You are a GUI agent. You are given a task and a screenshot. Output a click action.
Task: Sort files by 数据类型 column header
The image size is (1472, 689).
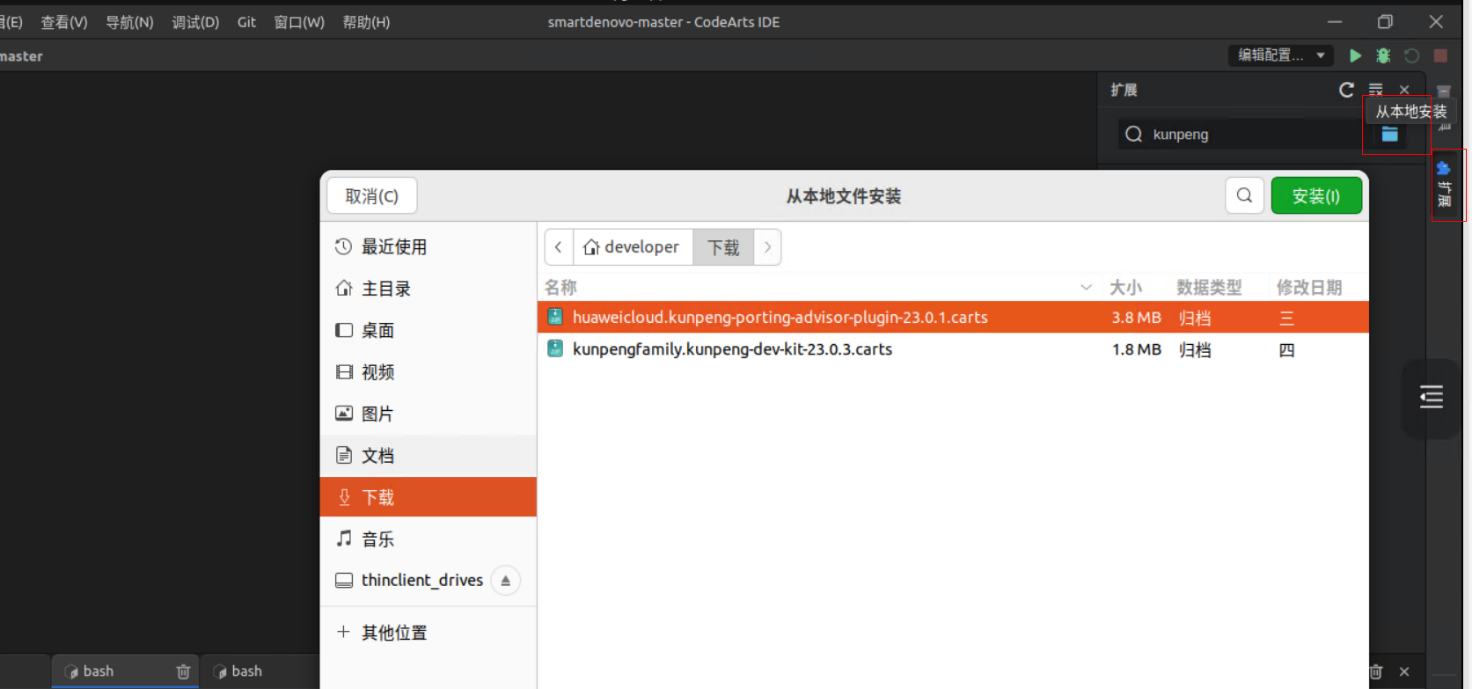tap(1209, 288)
